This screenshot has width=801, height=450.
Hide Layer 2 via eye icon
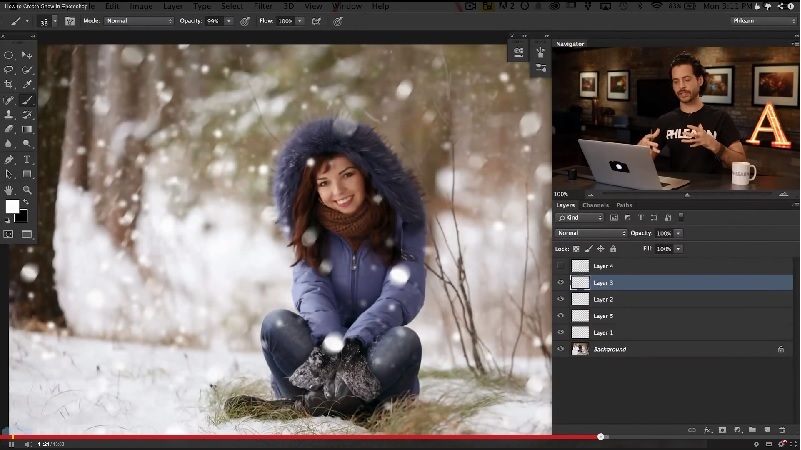(x=561, y=299)
